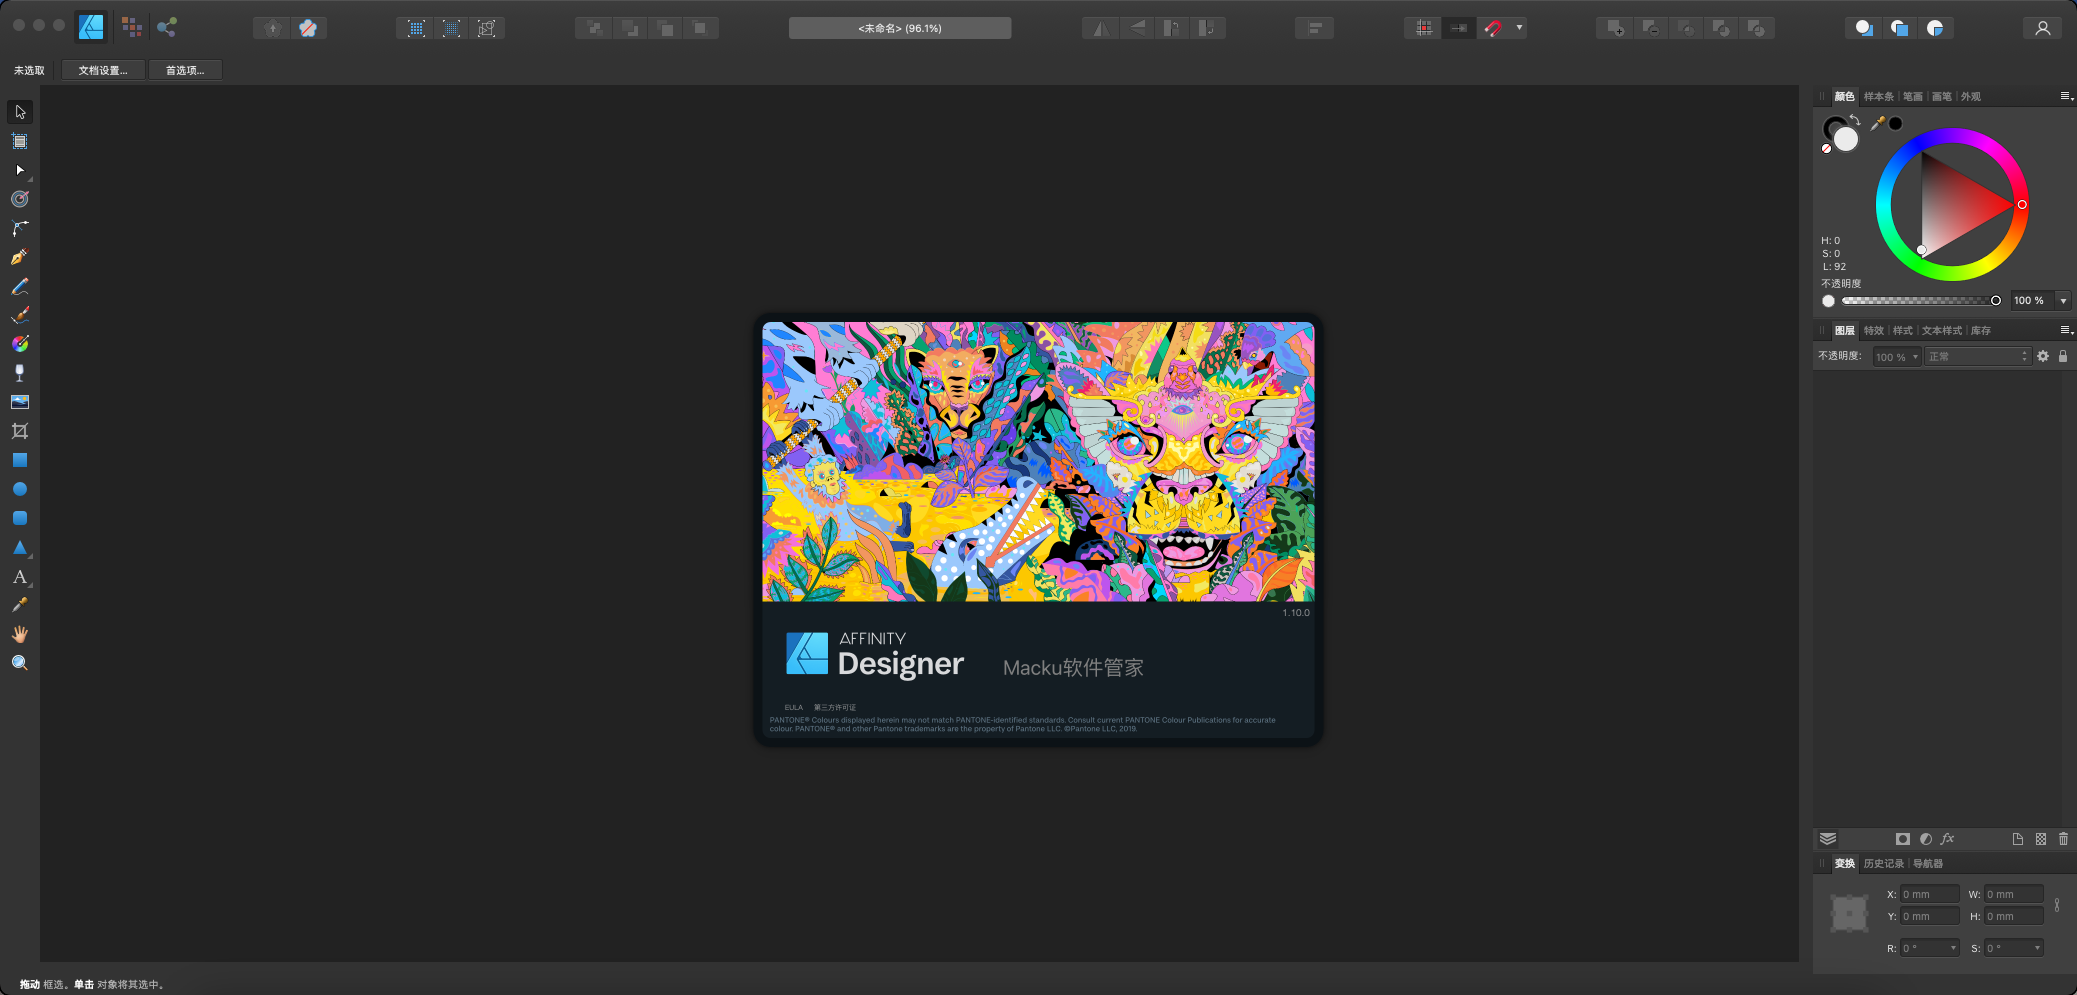The width and height of the screenshot is (2077, 995).
Task: Select the Transparency wine-glass tool
Action: pos(20,373)
